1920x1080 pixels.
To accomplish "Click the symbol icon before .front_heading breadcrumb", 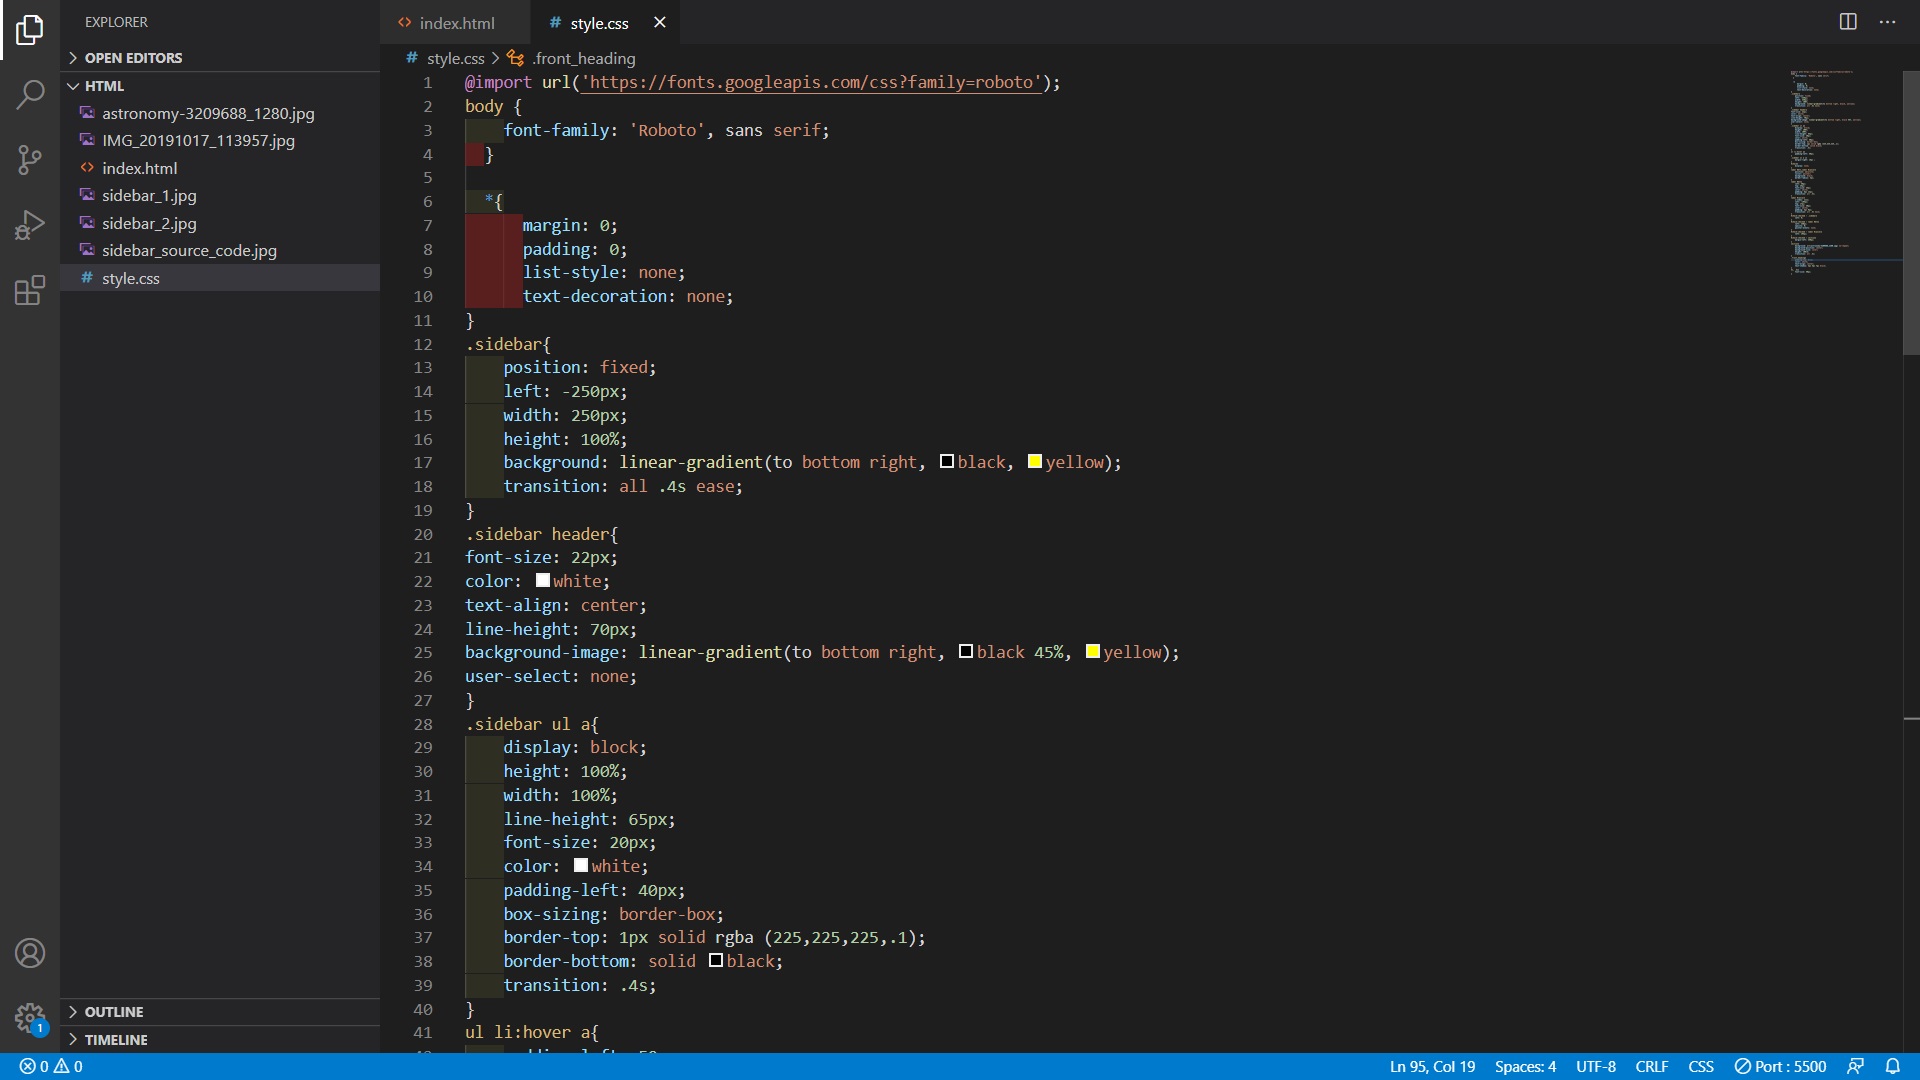I will 516,58.
